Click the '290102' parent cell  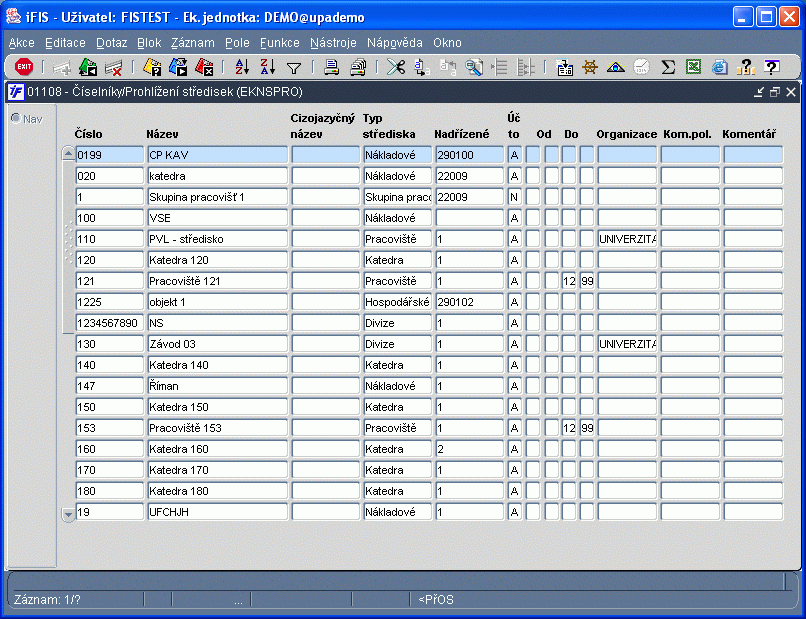point(469,302)
